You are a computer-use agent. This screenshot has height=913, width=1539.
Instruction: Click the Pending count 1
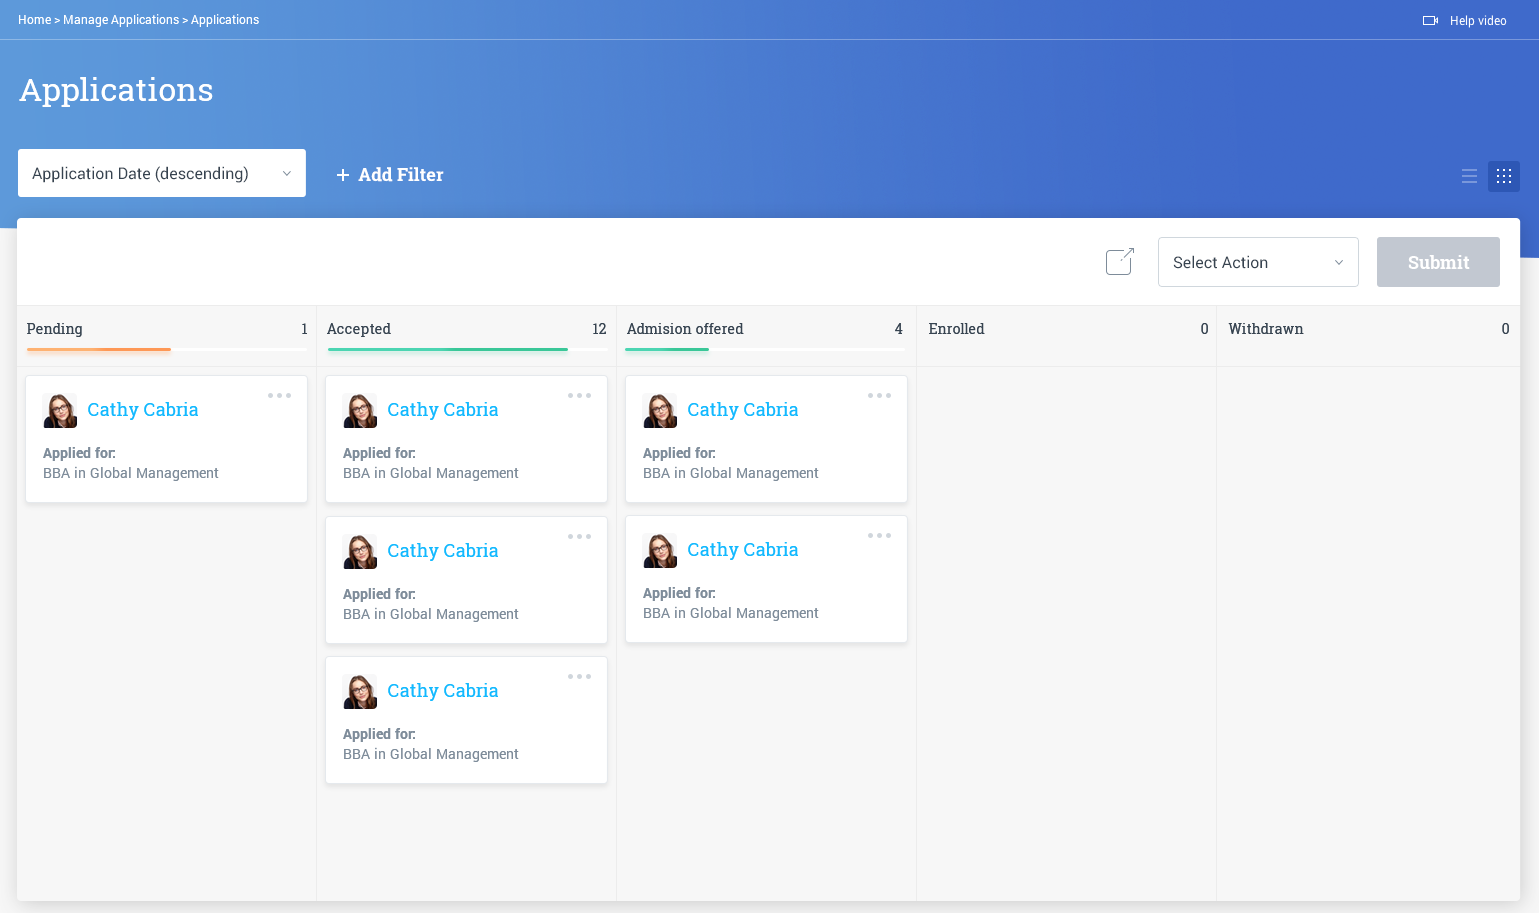click(x=304, y=329)
